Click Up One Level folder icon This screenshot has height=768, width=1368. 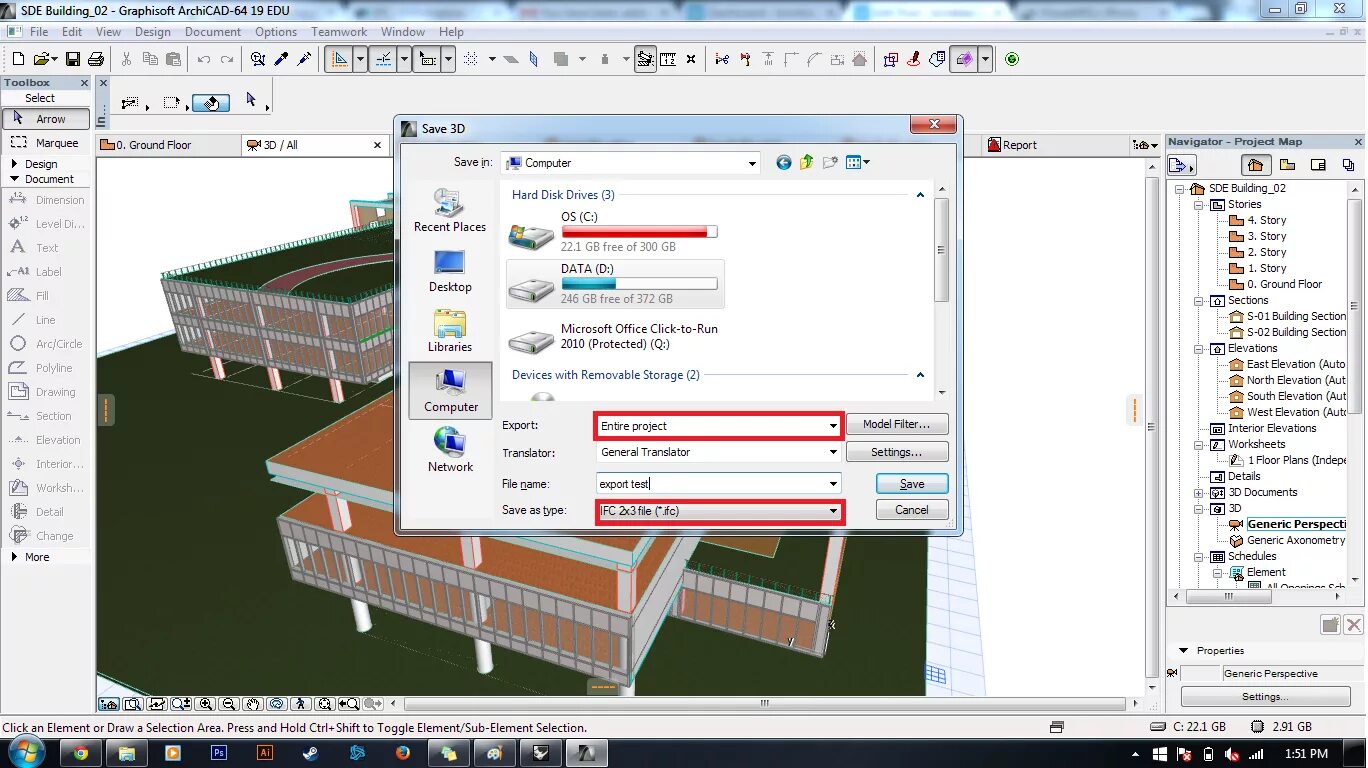807,162
